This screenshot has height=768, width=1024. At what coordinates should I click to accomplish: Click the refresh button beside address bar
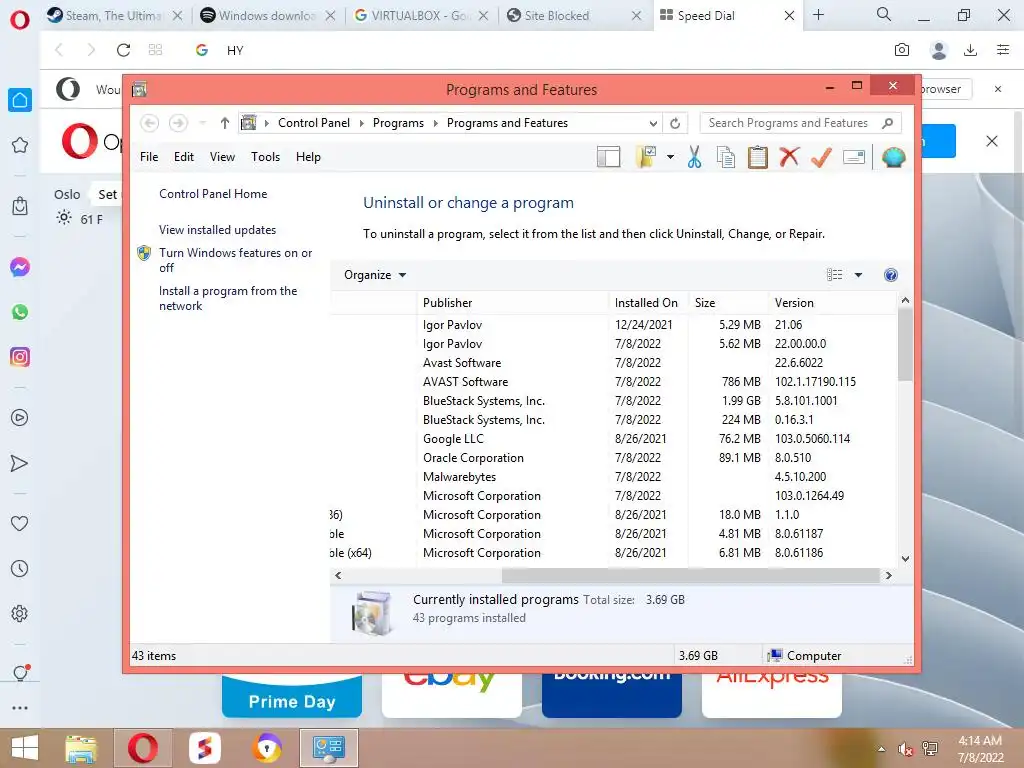(675, 123)
